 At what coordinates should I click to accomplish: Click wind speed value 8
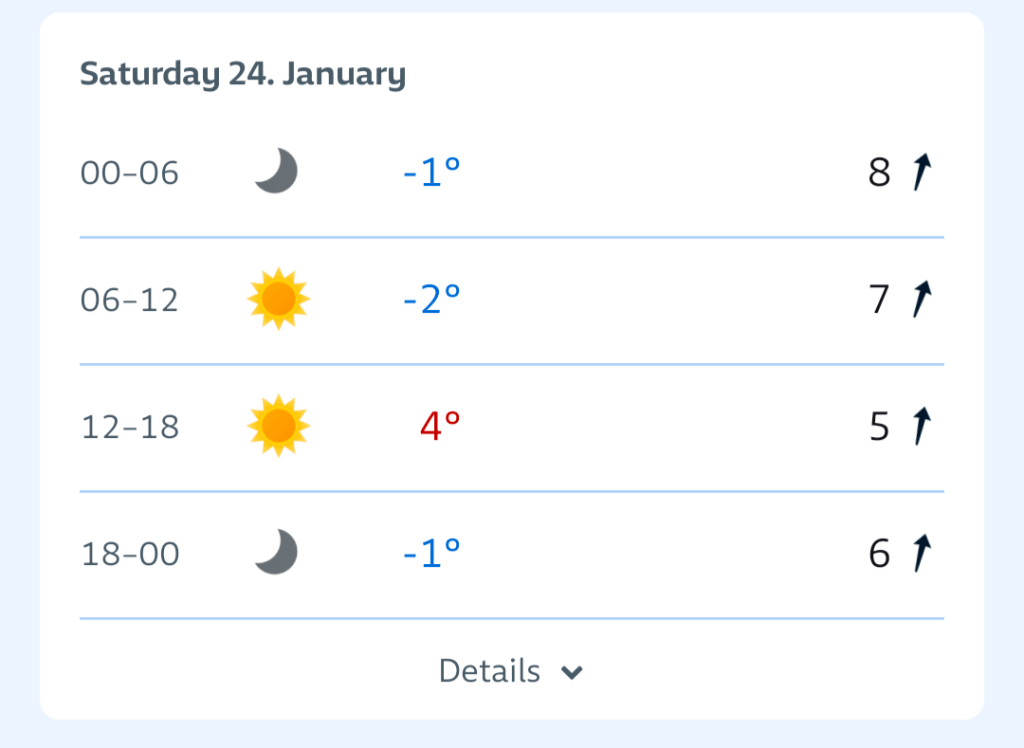879,173
